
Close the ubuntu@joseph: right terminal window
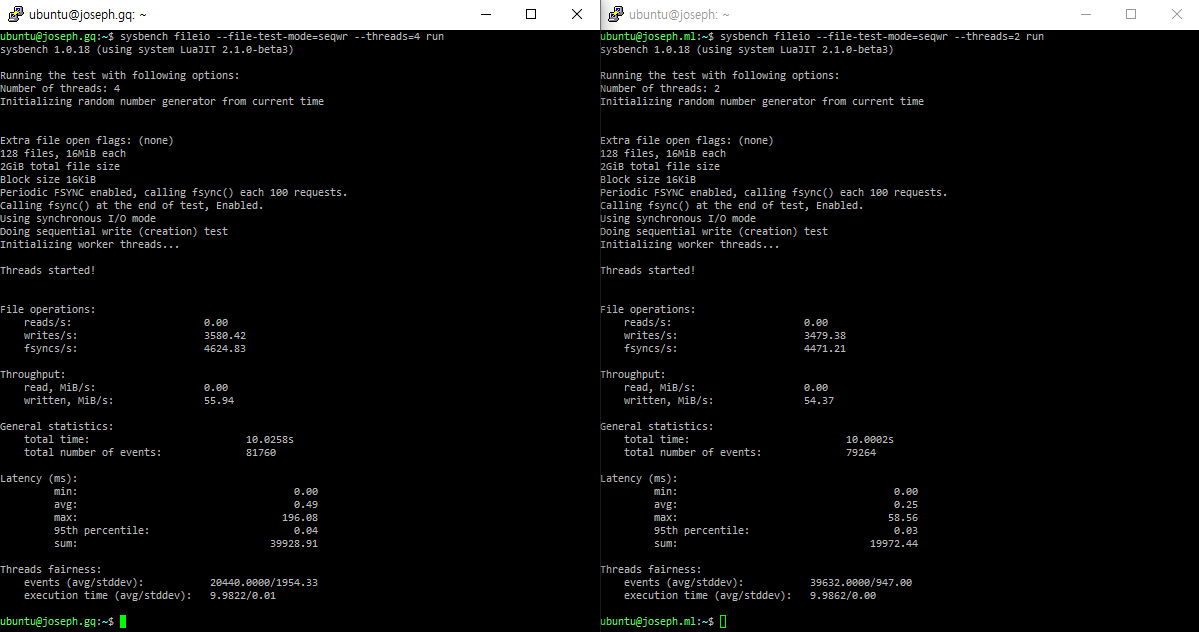click(x=1177, y=15)
